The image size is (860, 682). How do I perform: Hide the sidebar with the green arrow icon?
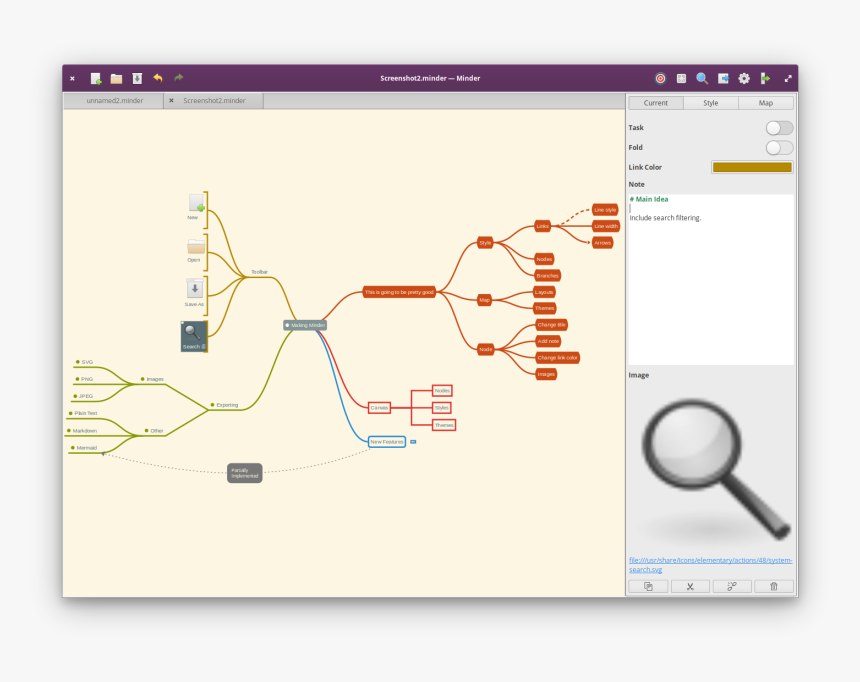pos(765,78)
